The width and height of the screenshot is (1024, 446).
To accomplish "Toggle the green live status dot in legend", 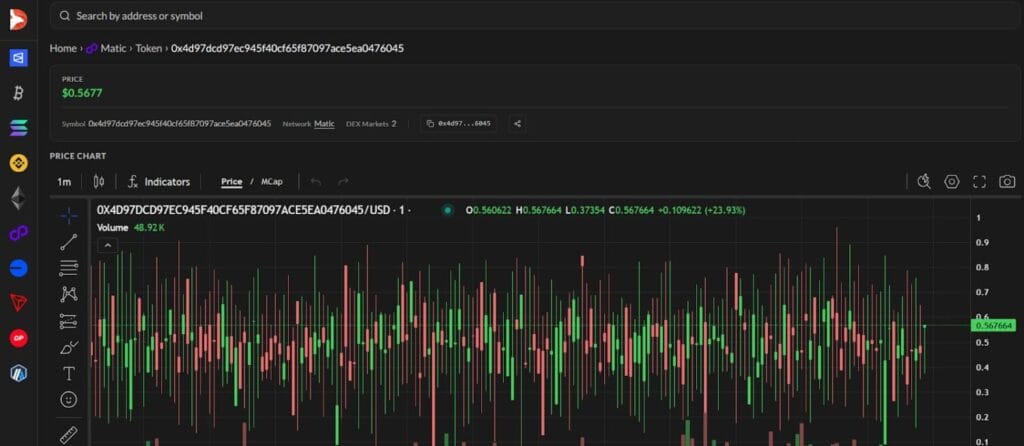I will pos(447,210).
